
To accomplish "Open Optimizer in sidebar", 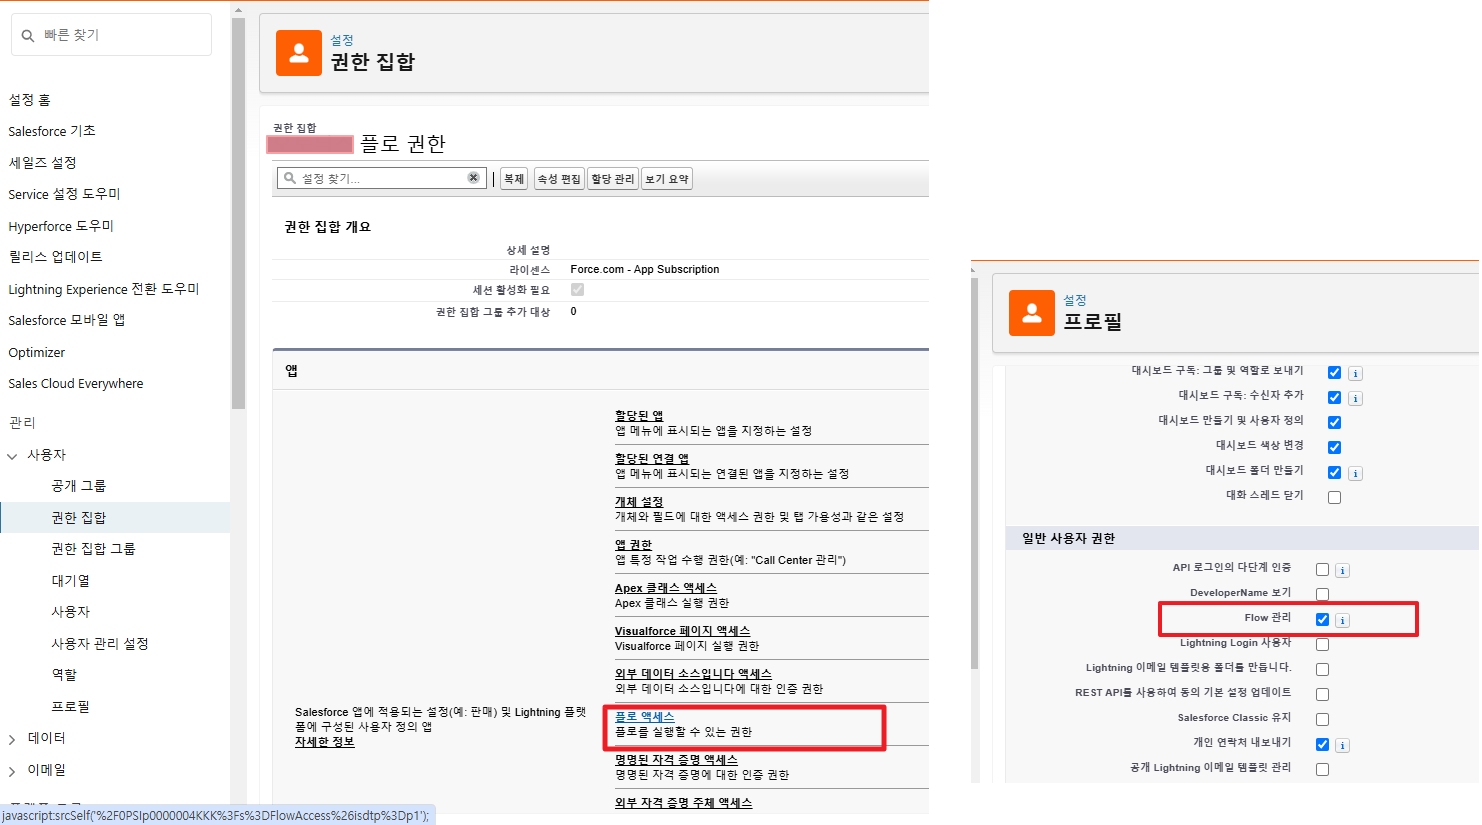I will click(37, 353).
